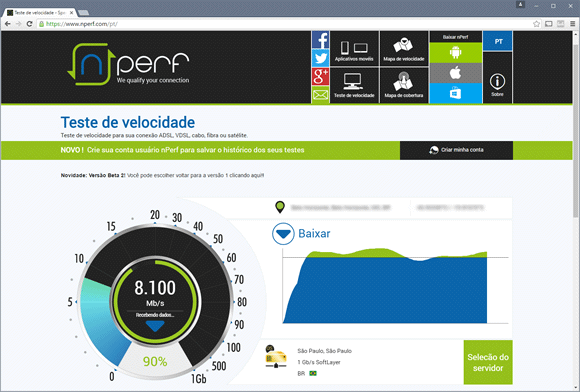Change language with PT button

pyautogui.click(x=498, y=41)
